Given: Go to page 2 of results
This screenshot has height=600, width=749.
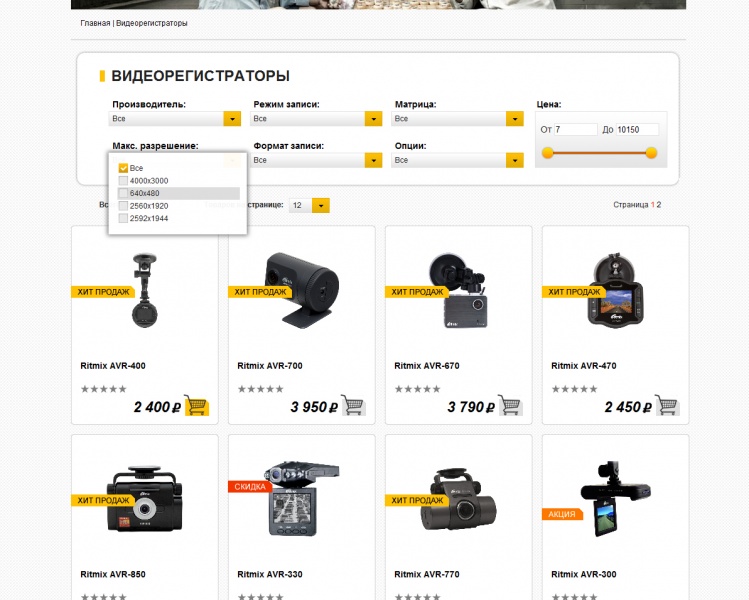Looking at the screenshot, I should pos(659,204).
